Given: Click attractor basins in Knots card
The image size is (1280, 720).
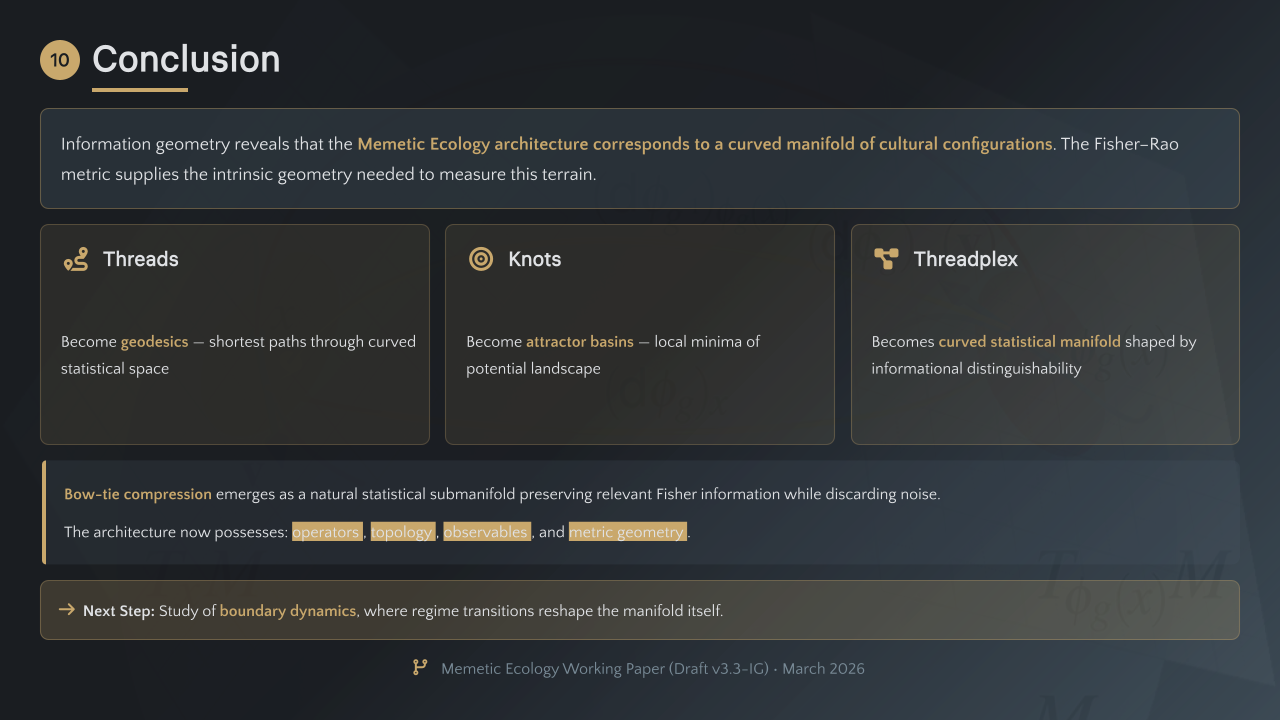Looking at the screenshot, I should pyautogui.click(x=580, y=342).
